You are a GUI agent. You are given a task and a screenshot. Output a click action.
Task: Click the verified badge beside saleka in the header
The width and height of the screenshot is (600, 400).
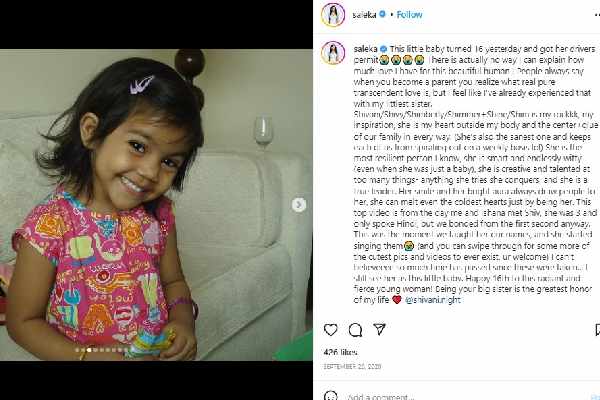coord(382,15)
